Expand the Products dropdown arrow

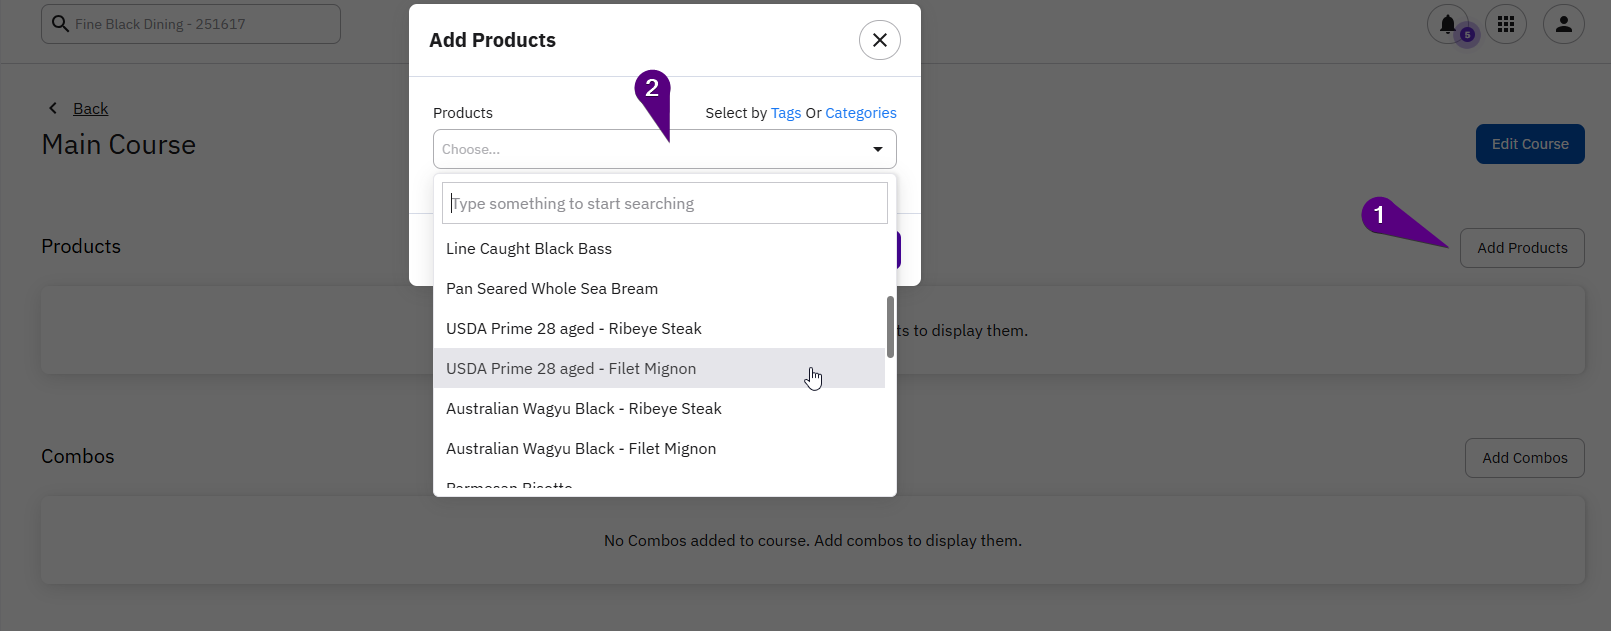click(877, 149)
